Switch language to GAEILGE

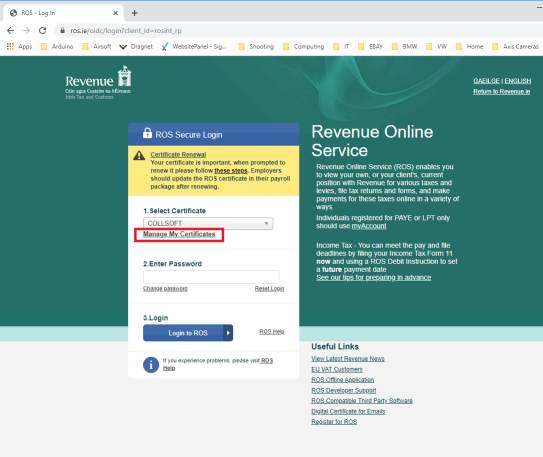[486, 81]
